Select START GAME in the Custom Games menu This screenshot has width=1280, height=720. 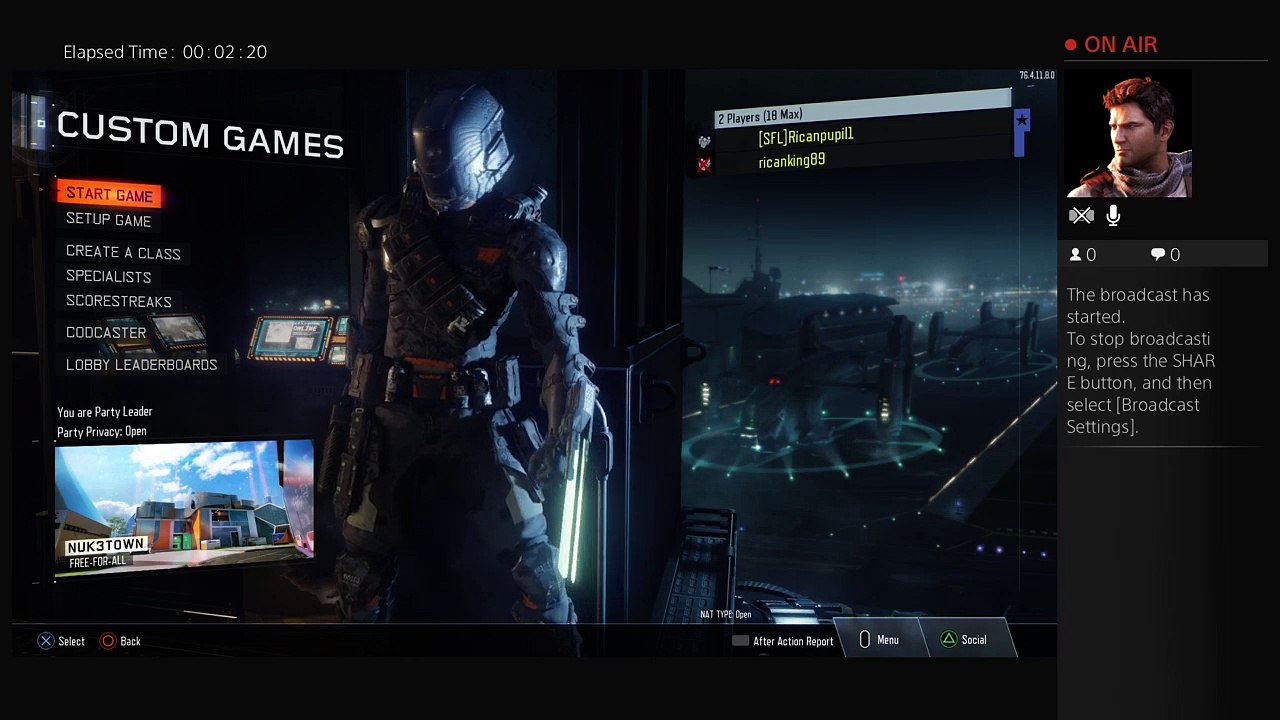(x=109, y=195)
